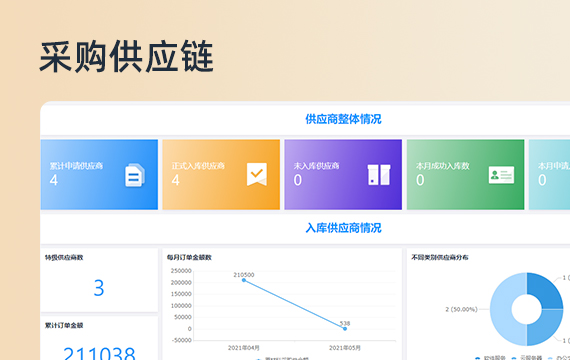Viewport: 570px width, 360px height.
Task: Click the box icon on 未入库供应商 card
Action: point(379,175)
